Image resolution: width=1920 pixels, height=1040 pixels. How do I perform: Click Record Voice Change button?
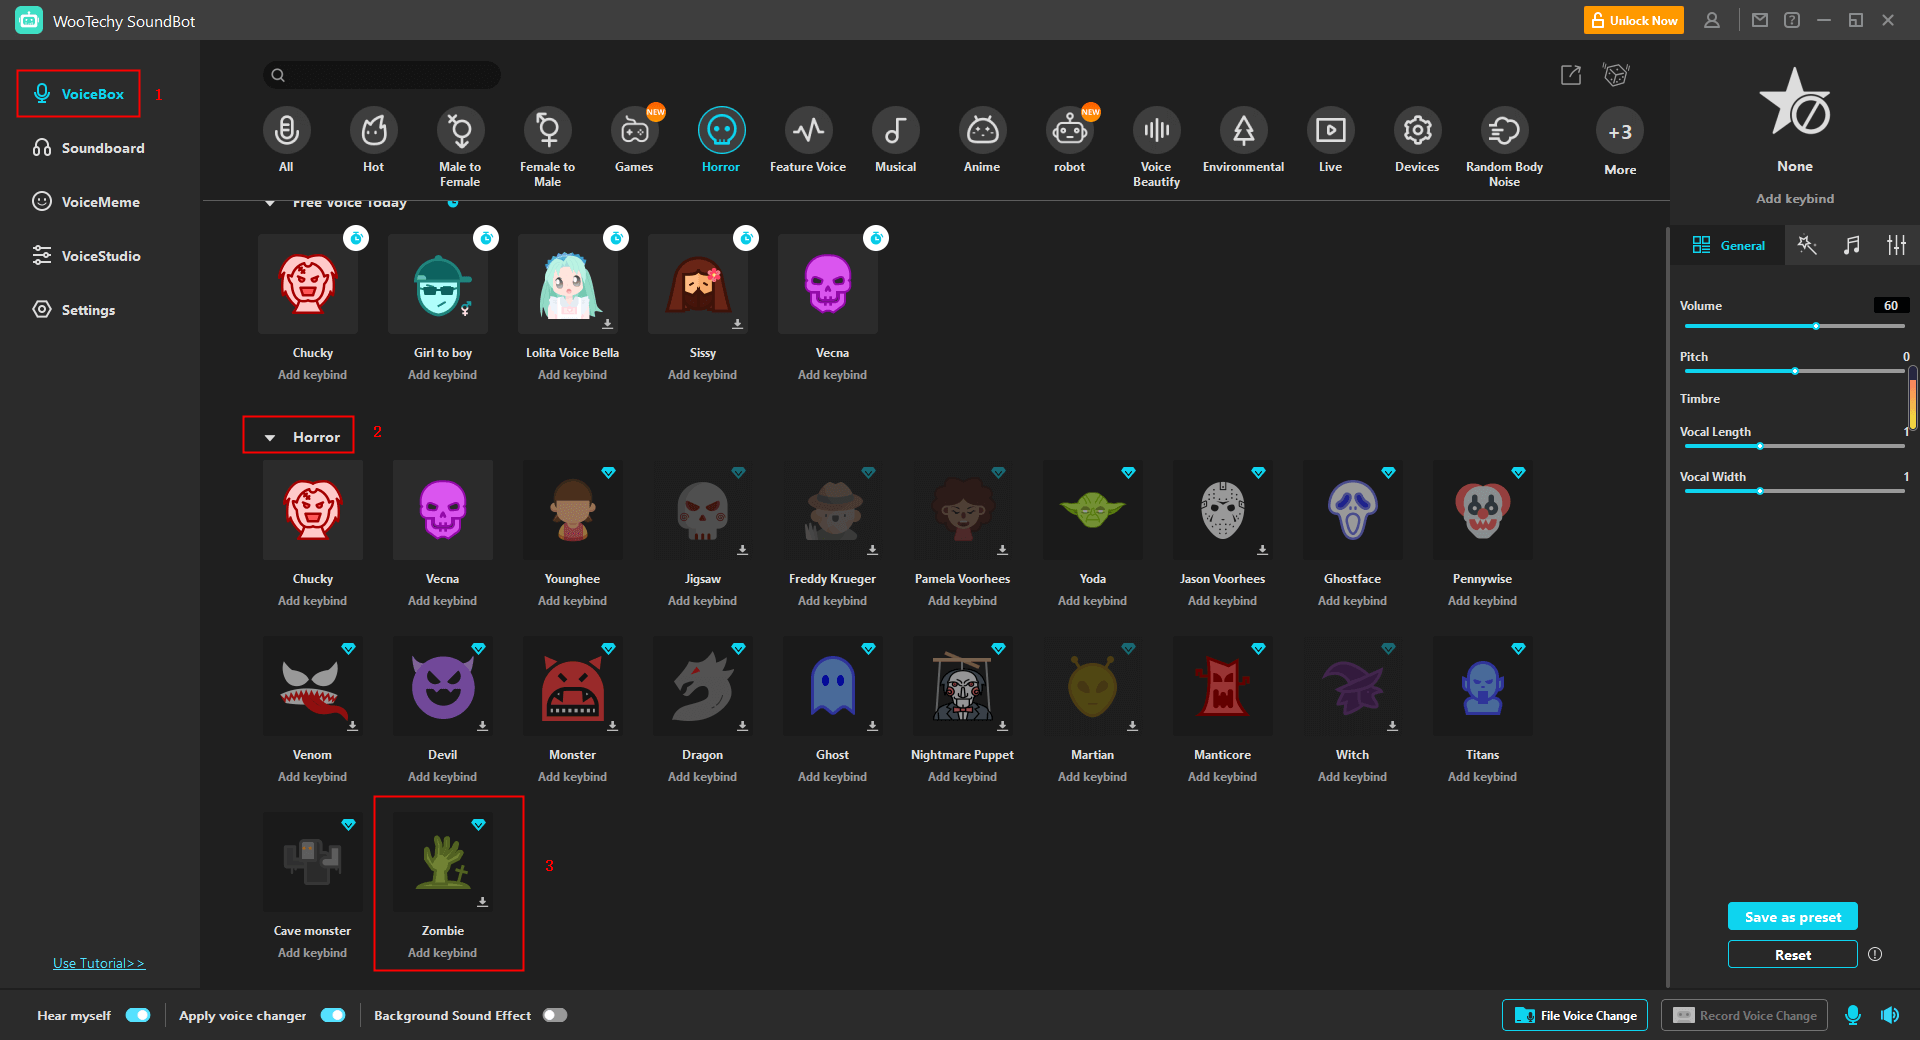pos(1745,1015)
